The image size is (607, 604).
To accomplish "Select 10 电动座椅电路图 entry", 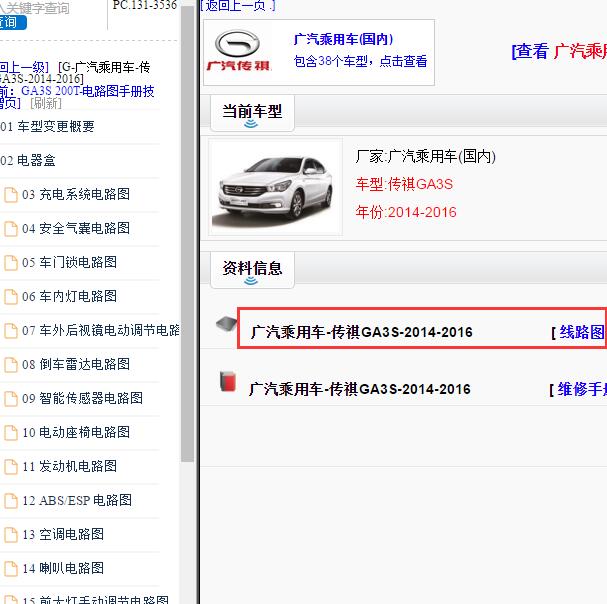I will [76, 432].
